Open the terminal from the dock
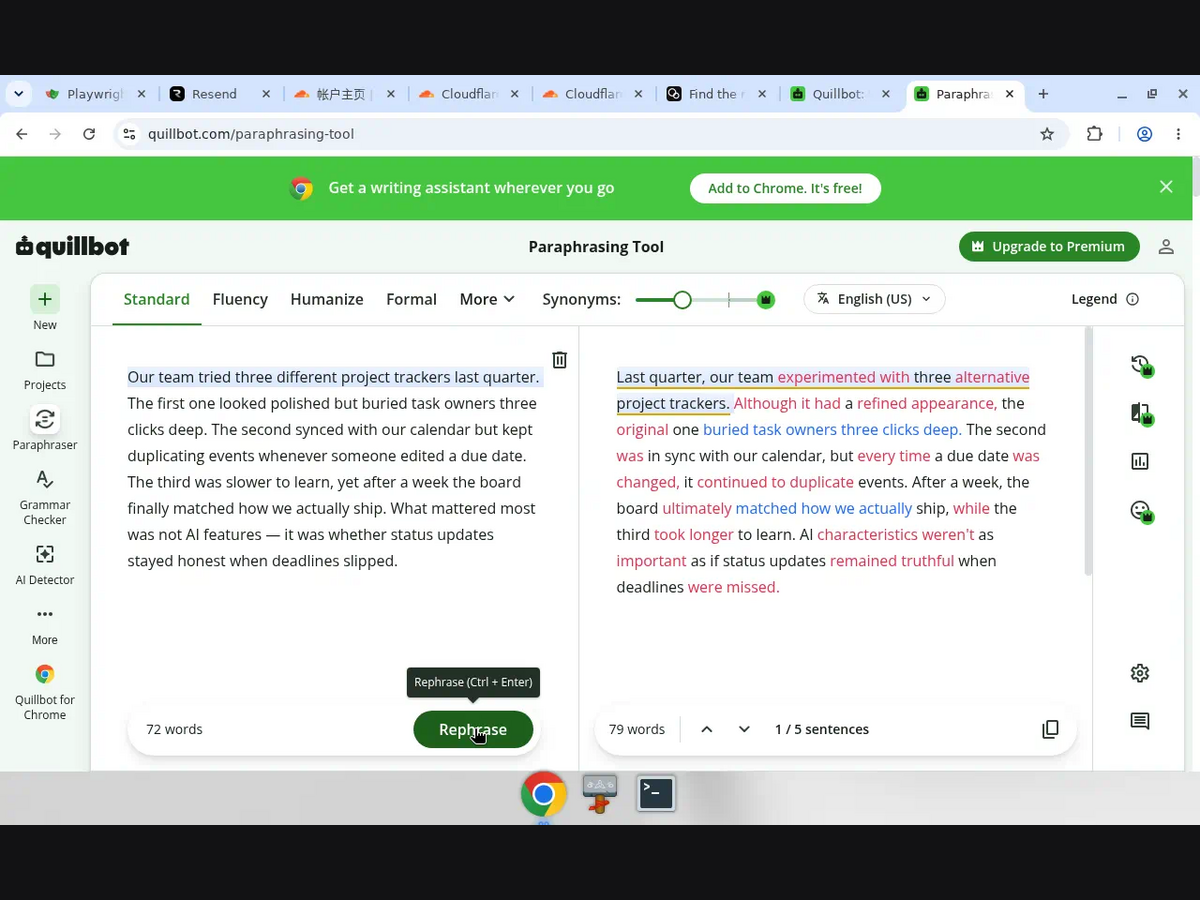The width and height of the screenshot is (1200, 900). click(656, 794)
